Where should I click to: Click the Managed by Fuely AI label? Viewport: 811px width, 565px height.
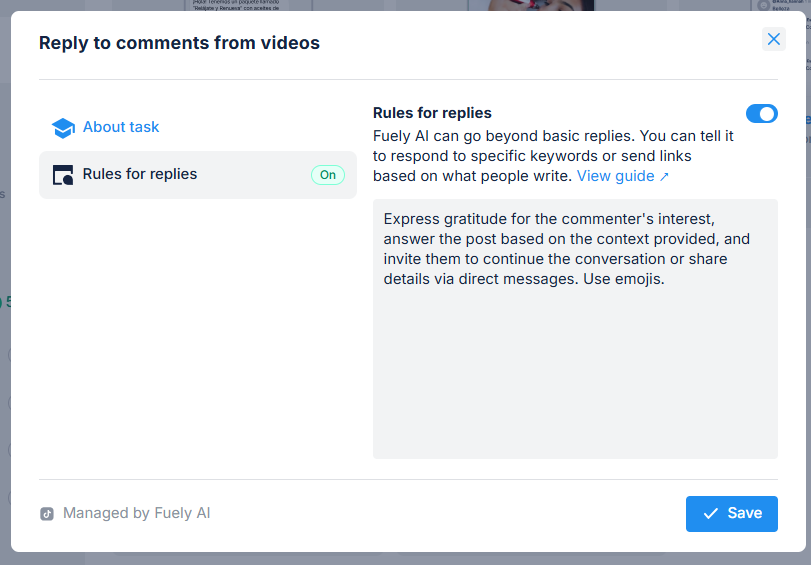coord(136,513)
